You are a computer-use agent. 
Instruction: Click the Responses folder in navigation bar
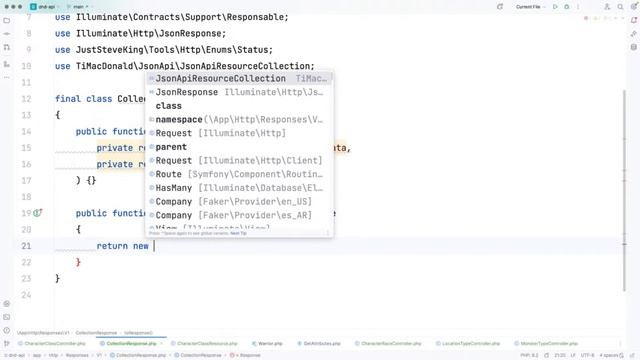coord(77,355)
